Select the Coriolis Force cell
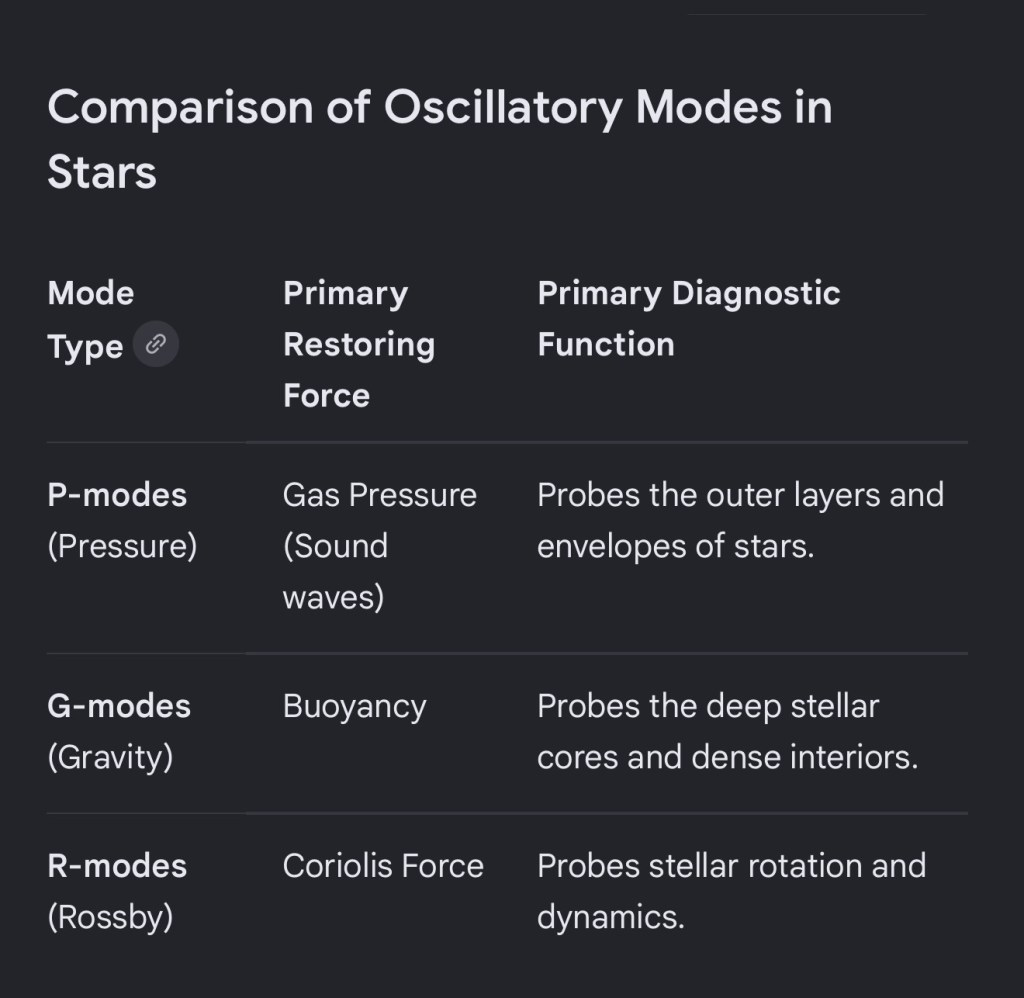 click(x=383, y=865)
